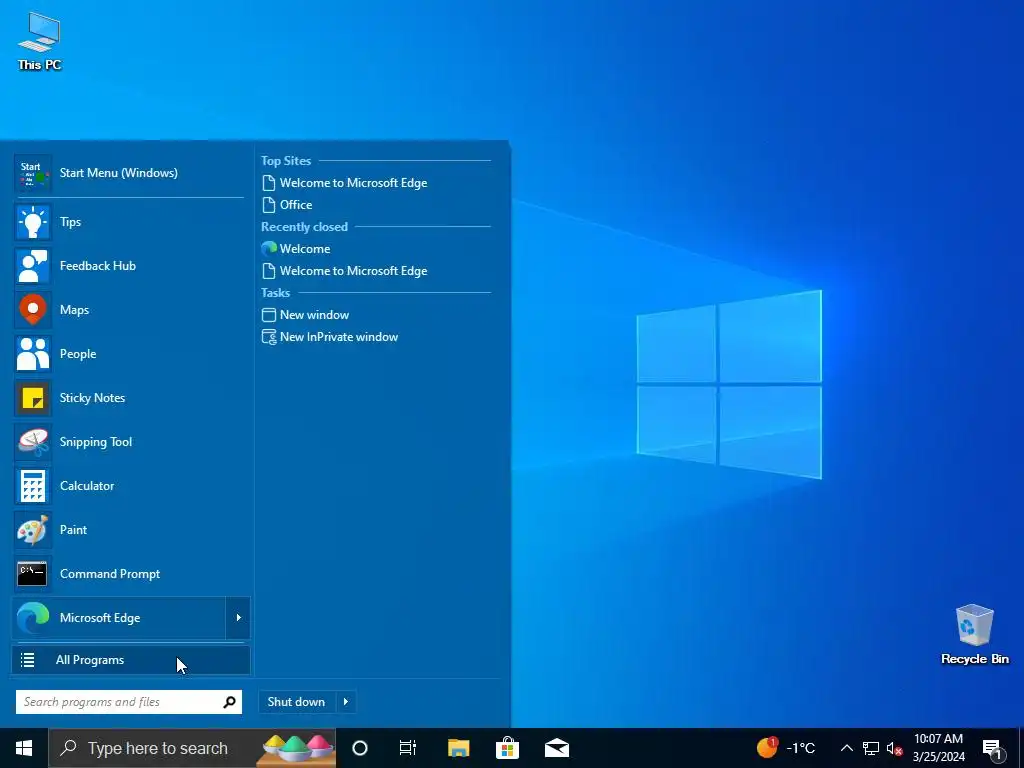Click taskbar Type here to search box
The width and height of the screenshot is (1024, 768).
193,748
